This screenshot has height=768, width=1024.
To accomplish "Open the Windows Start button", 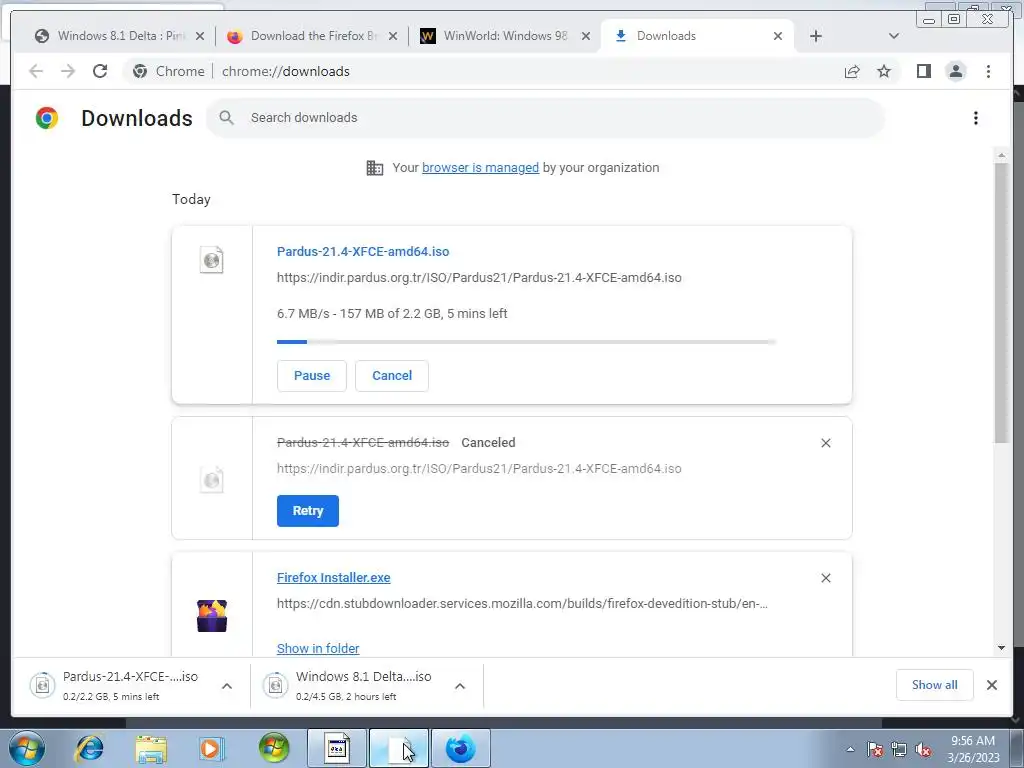I will tap(27, 748).
